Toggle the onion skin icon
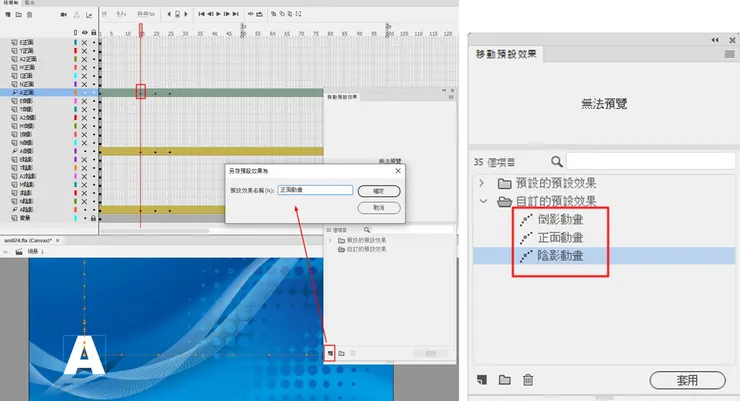740x401 pixels. pyautogui.click(x=273, y=14)
